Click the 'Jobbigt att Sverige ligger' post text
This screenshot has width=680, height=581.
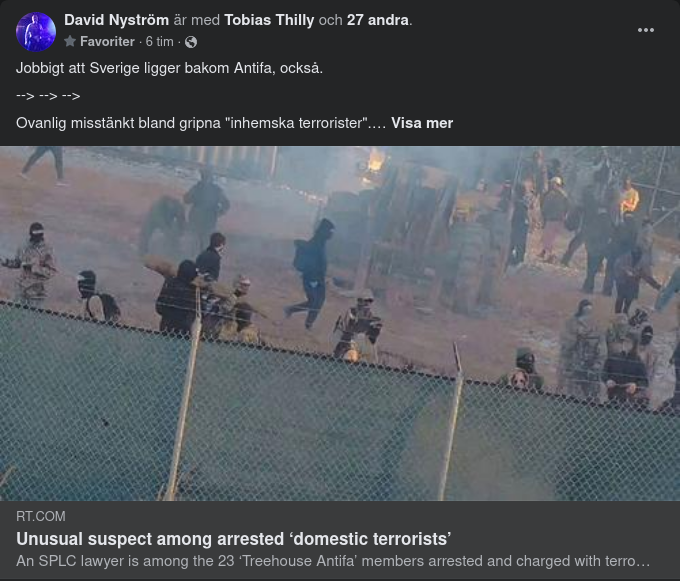click(170, 68)
